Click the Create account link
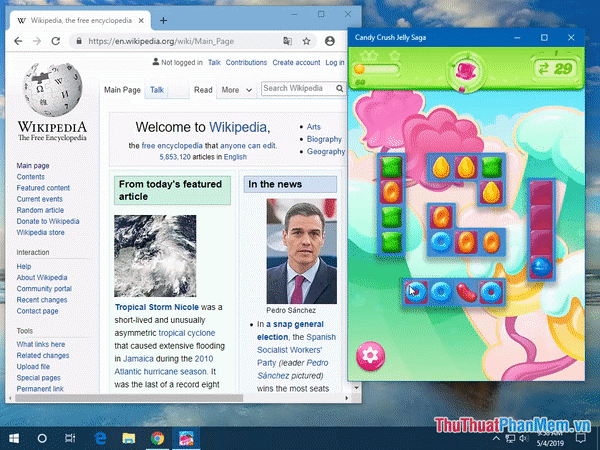The image size is (600, 450). (x=296, y=62)
